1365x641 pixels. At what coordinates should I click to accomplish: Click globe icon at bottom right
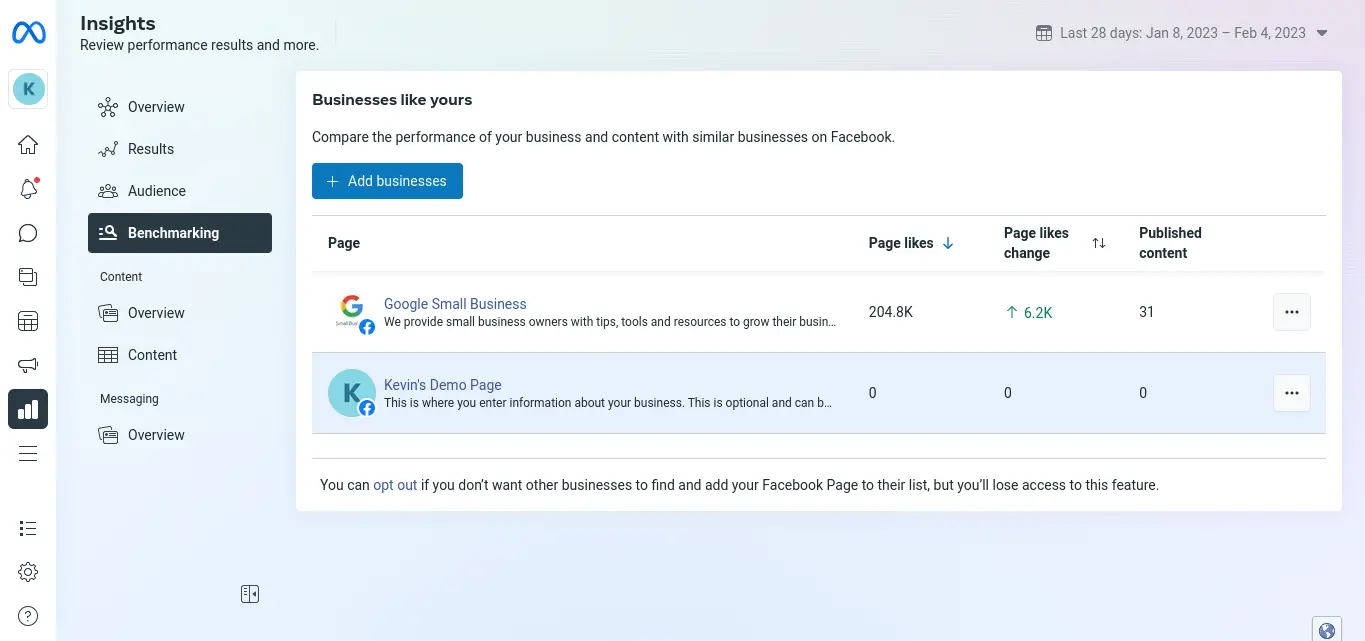point(1327,630)
